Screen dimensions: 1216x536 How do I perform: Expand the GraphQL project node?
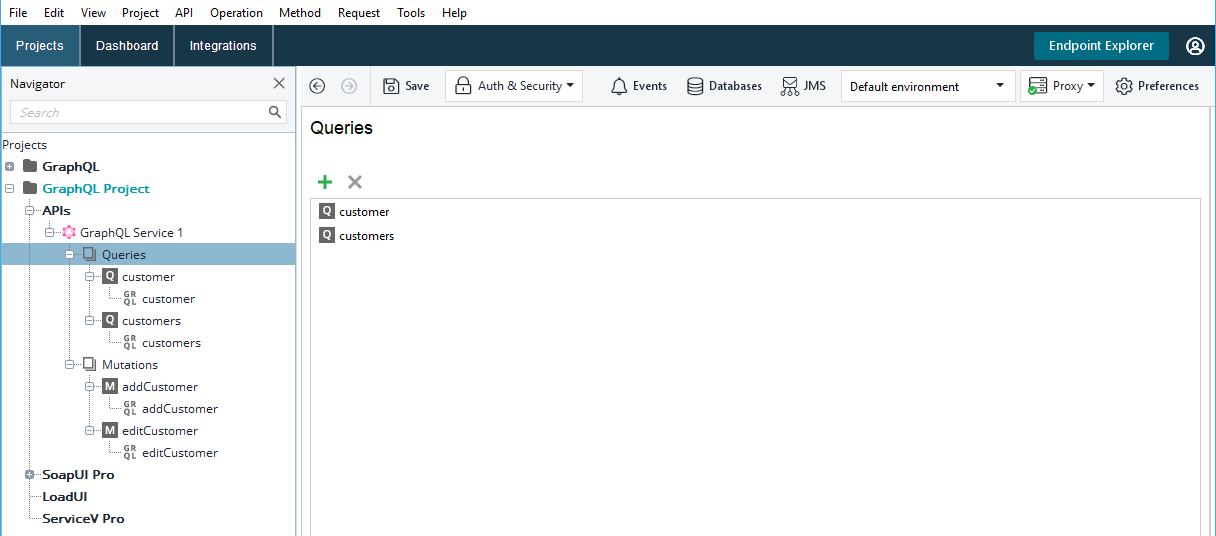(x=9, y=167)
